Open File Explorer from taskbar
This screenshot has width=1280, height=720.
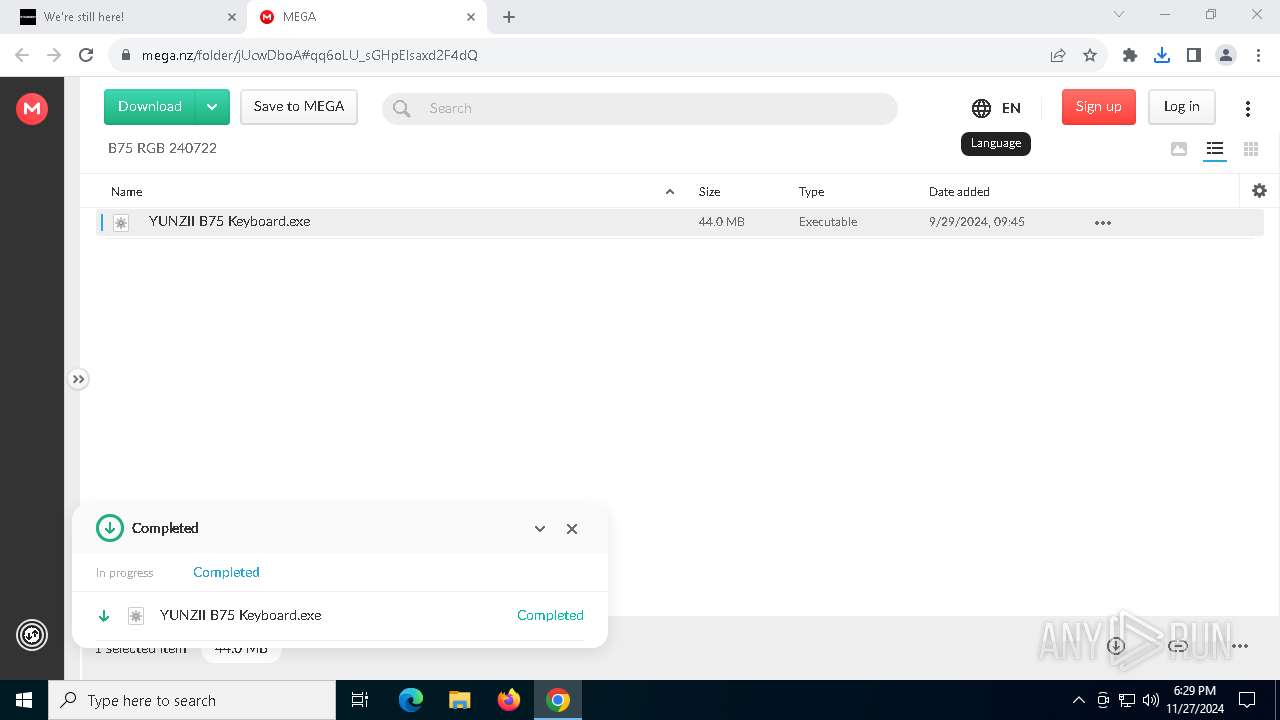[460, 700]
